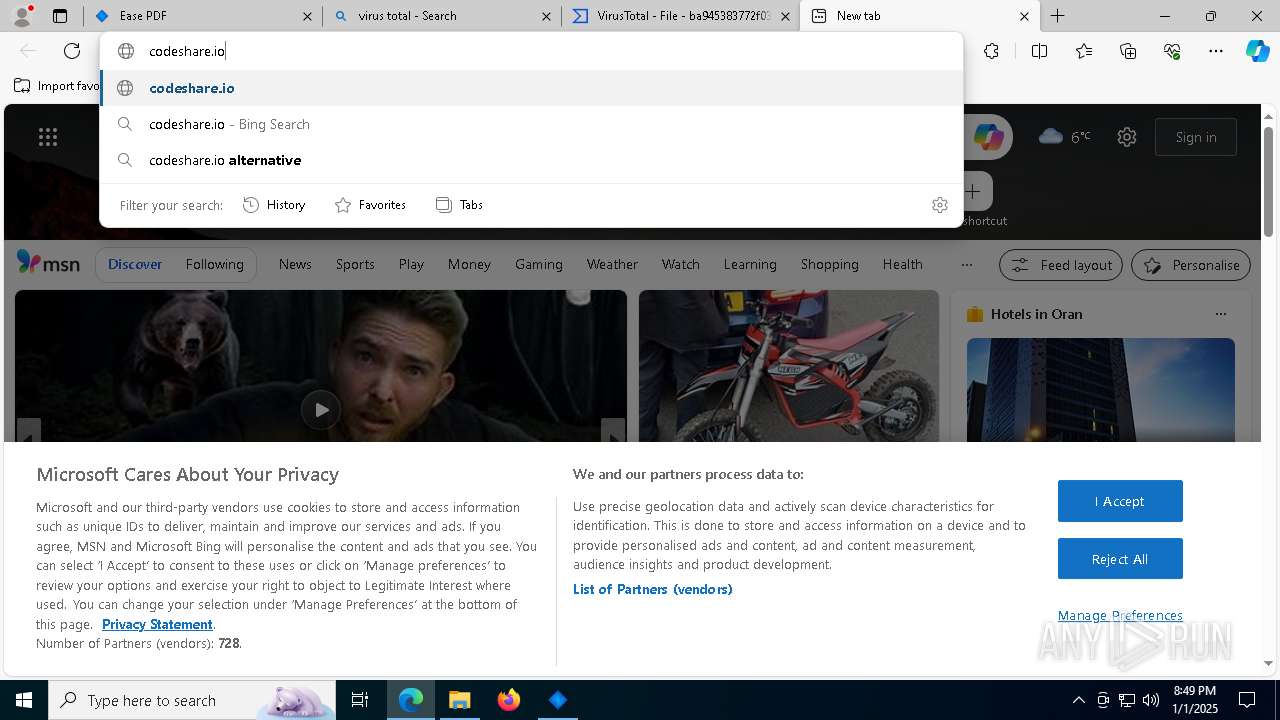Accept cookies with I Accept
Screen dimensions: 1280x720
coord(1120,501)
